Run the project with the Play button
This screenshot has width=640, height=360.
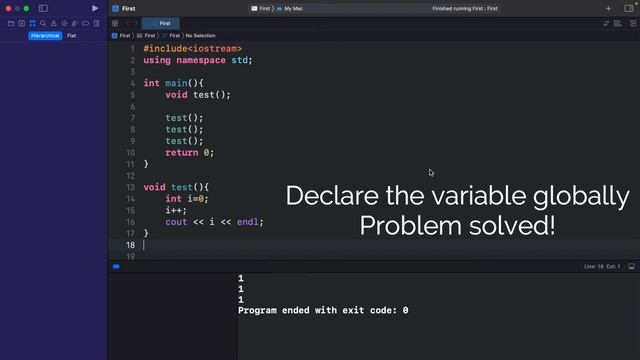(95, 8)
